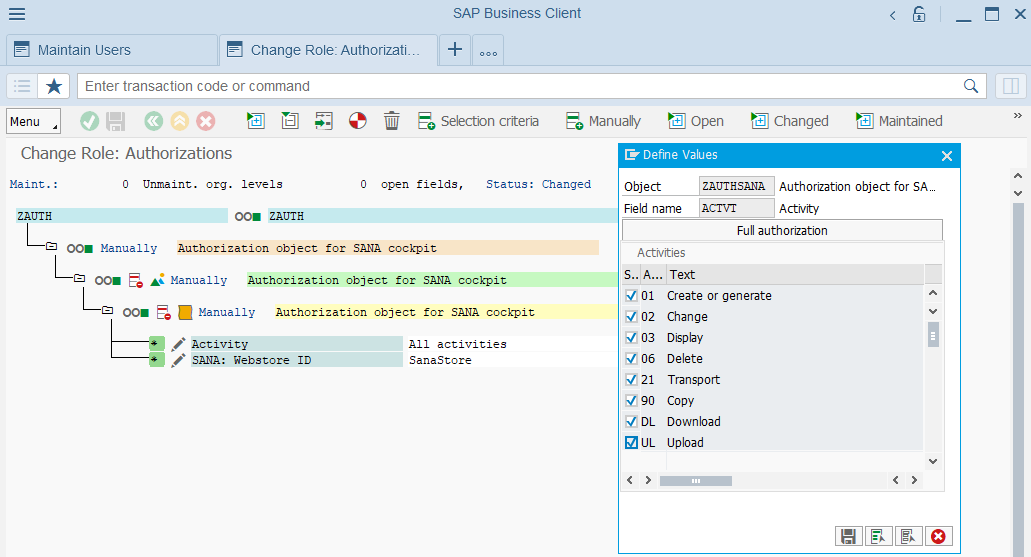Click the Status: Changed link
The image size is (1031, 557).
538,185
